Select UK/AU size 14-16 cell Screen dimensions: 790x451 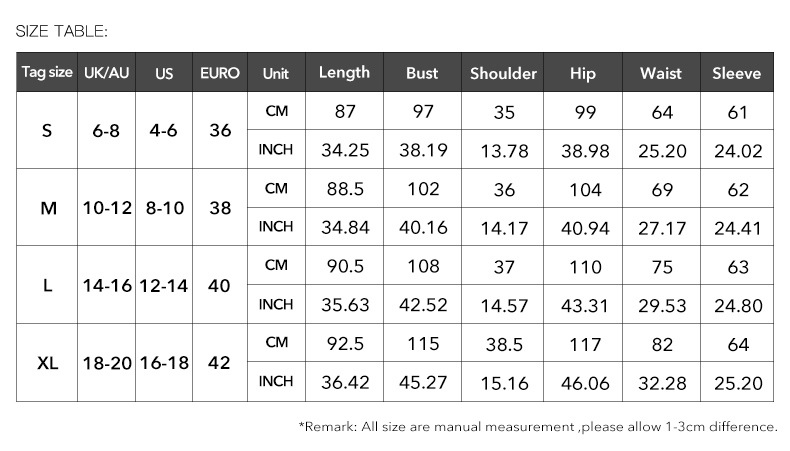point(107,285)
